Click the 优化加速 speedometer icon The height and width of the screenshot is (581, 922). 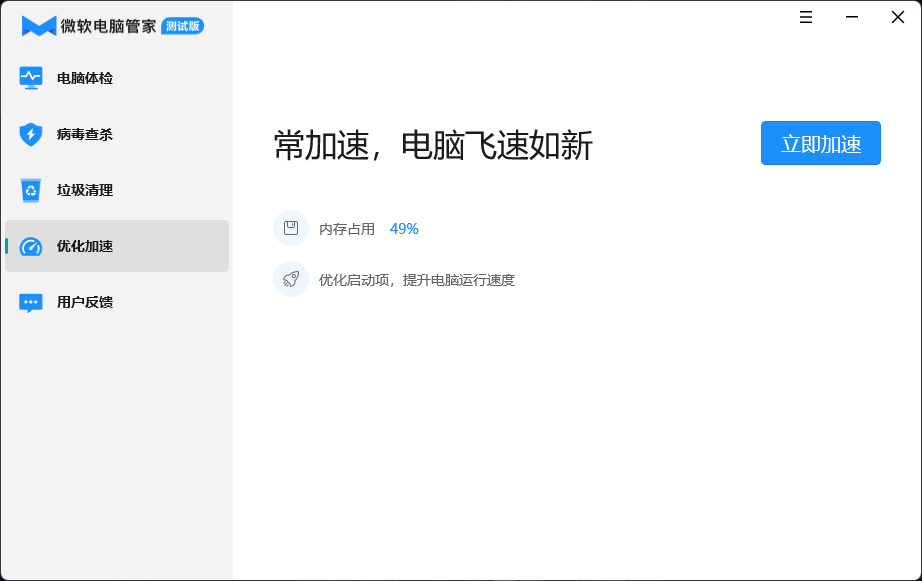point(31,246)
